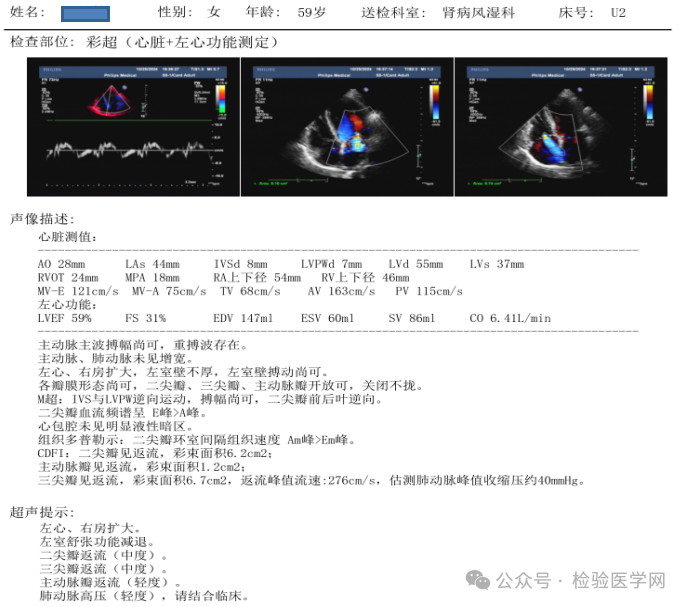Click the conclusion '二尖瓣返流（中度）。'

104,556
